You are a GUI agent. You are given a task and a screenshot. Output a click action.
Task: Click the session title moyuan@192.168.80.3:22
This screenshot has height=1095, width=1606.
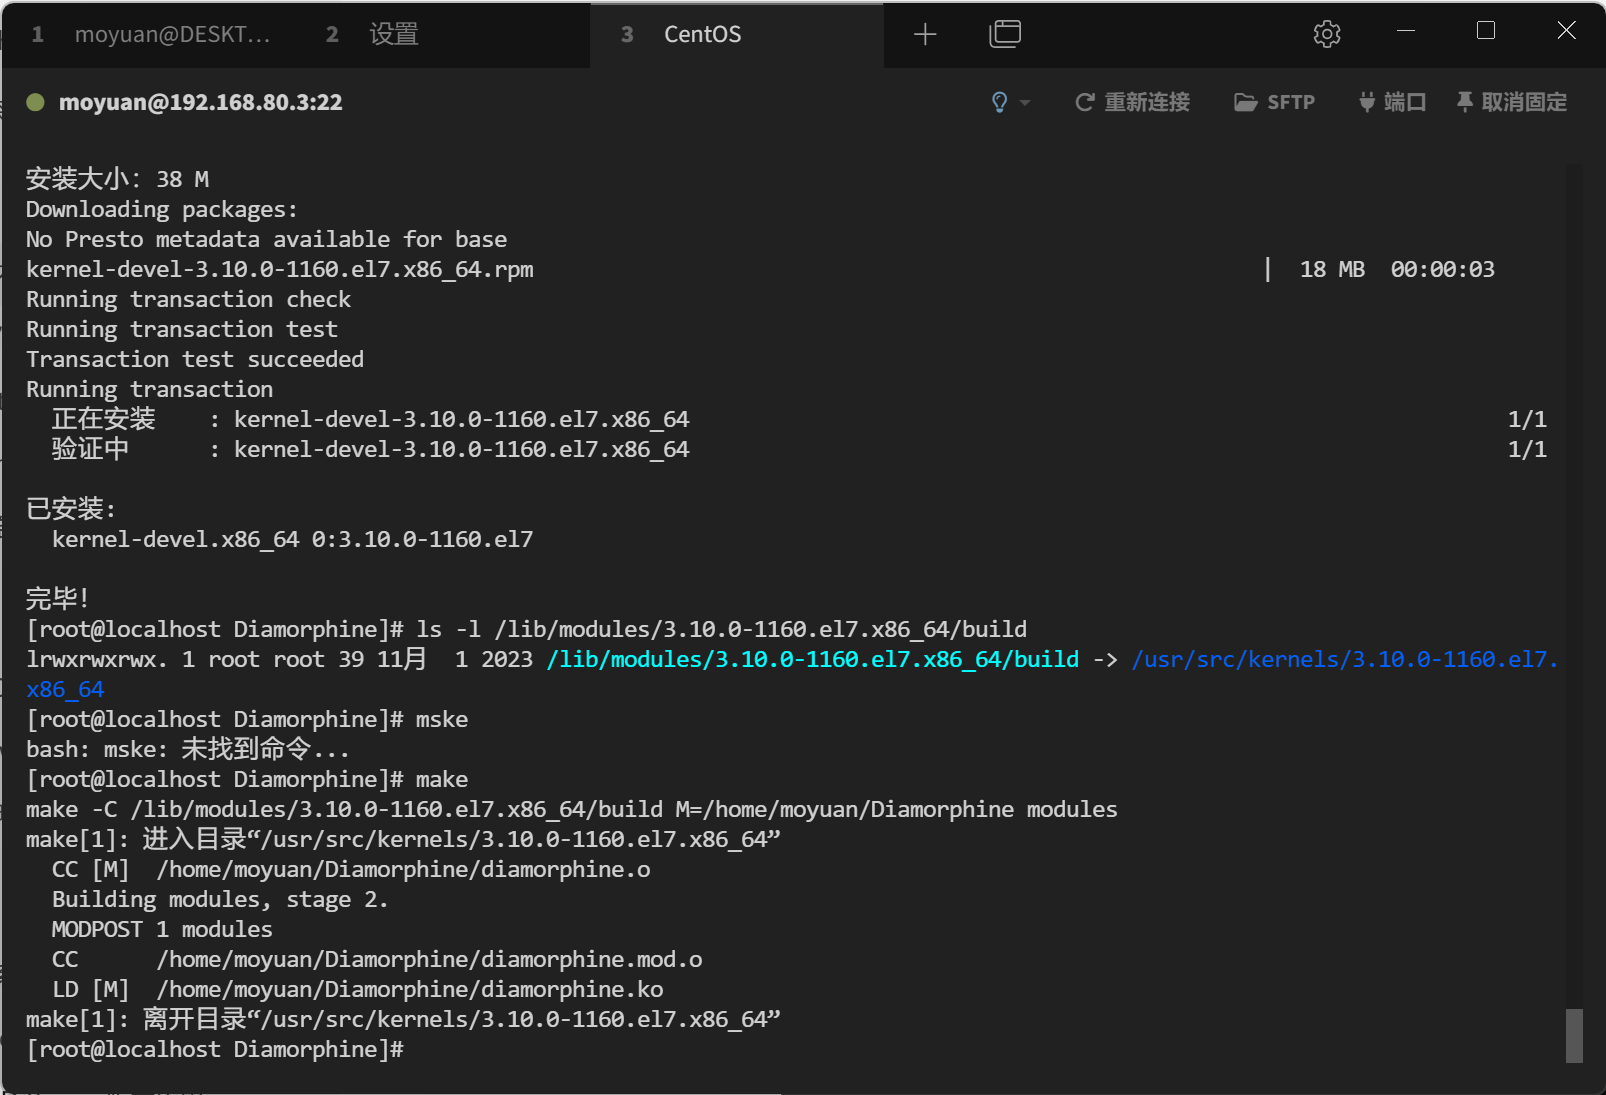[x=200, y=102]
